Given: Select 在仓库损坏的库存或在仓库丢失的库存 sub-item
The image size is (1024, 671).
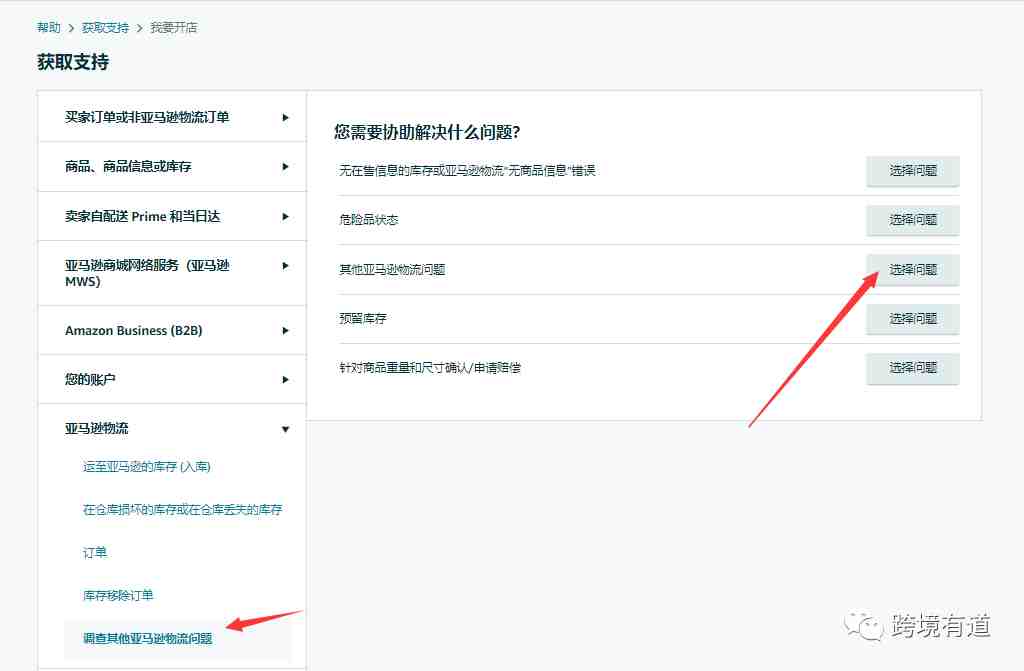Looking at the screenshot, I should tap(182, 510).
